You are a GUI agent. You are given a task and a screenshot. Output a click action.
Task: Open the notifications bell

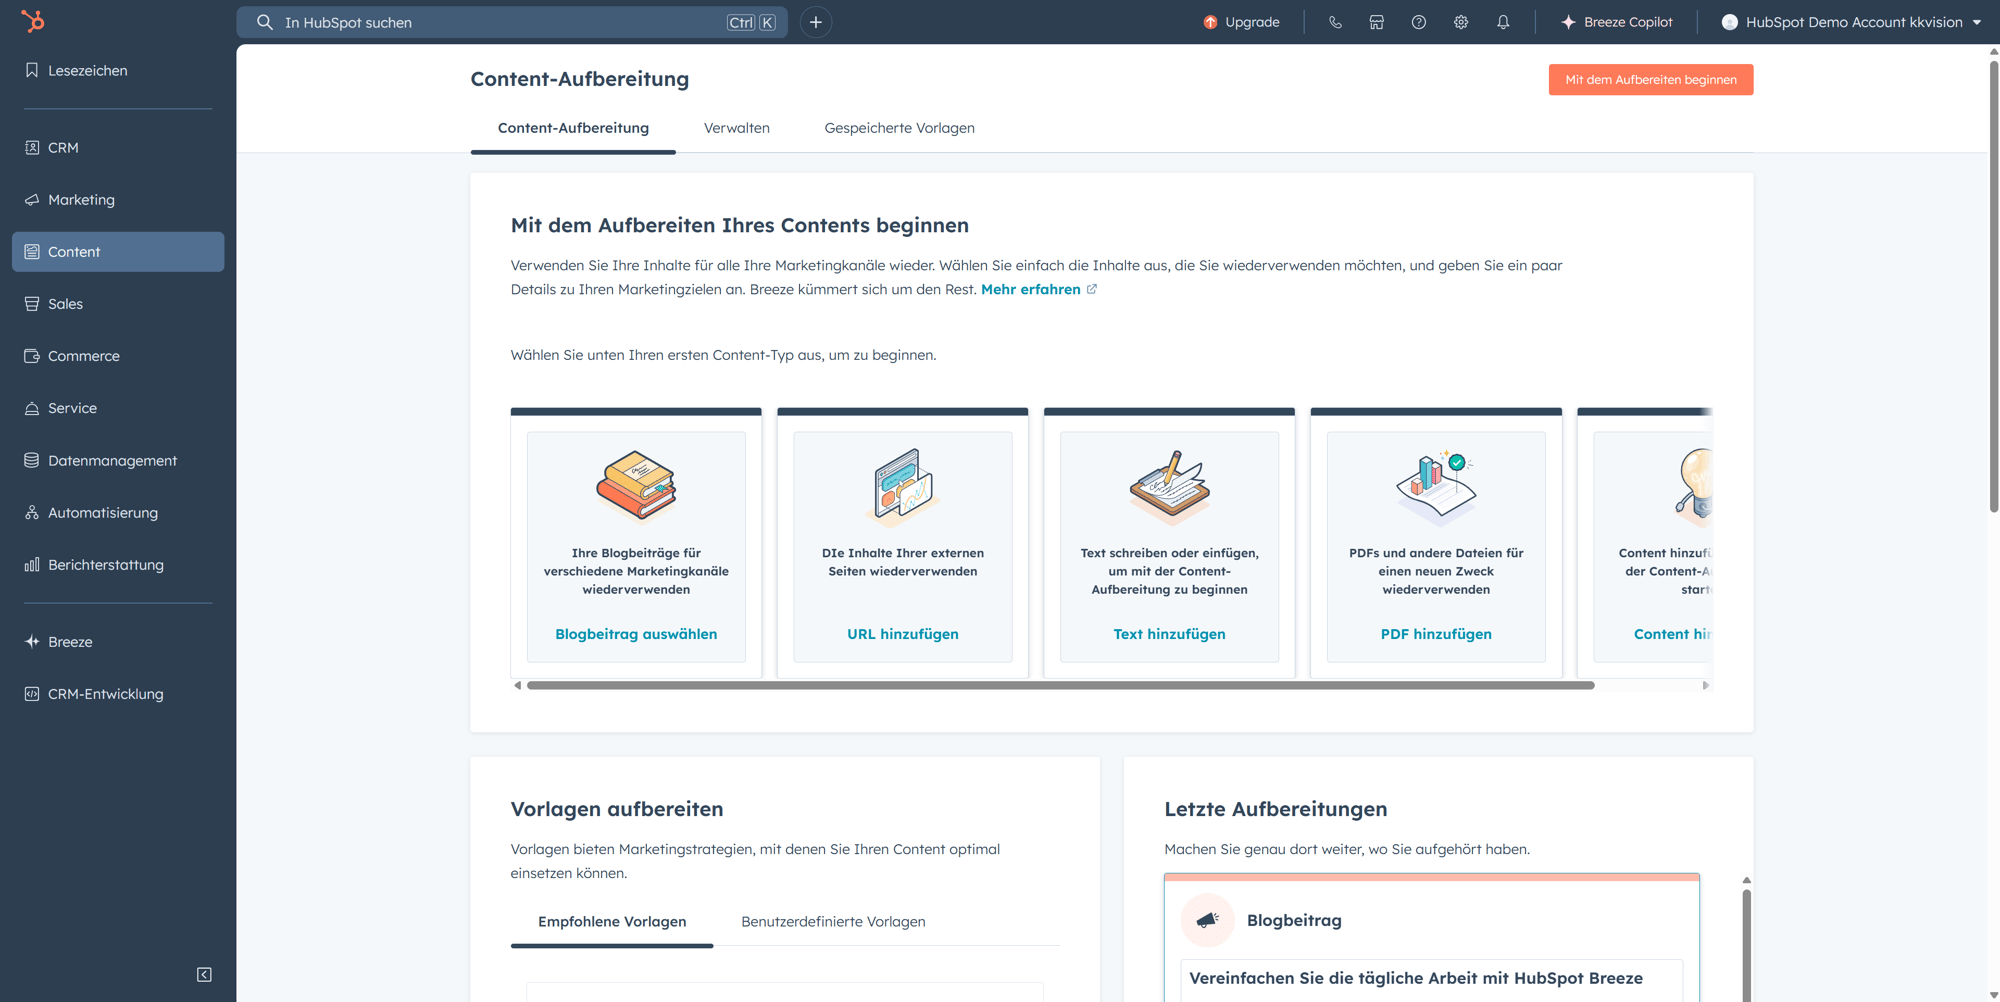(1503, 22)
